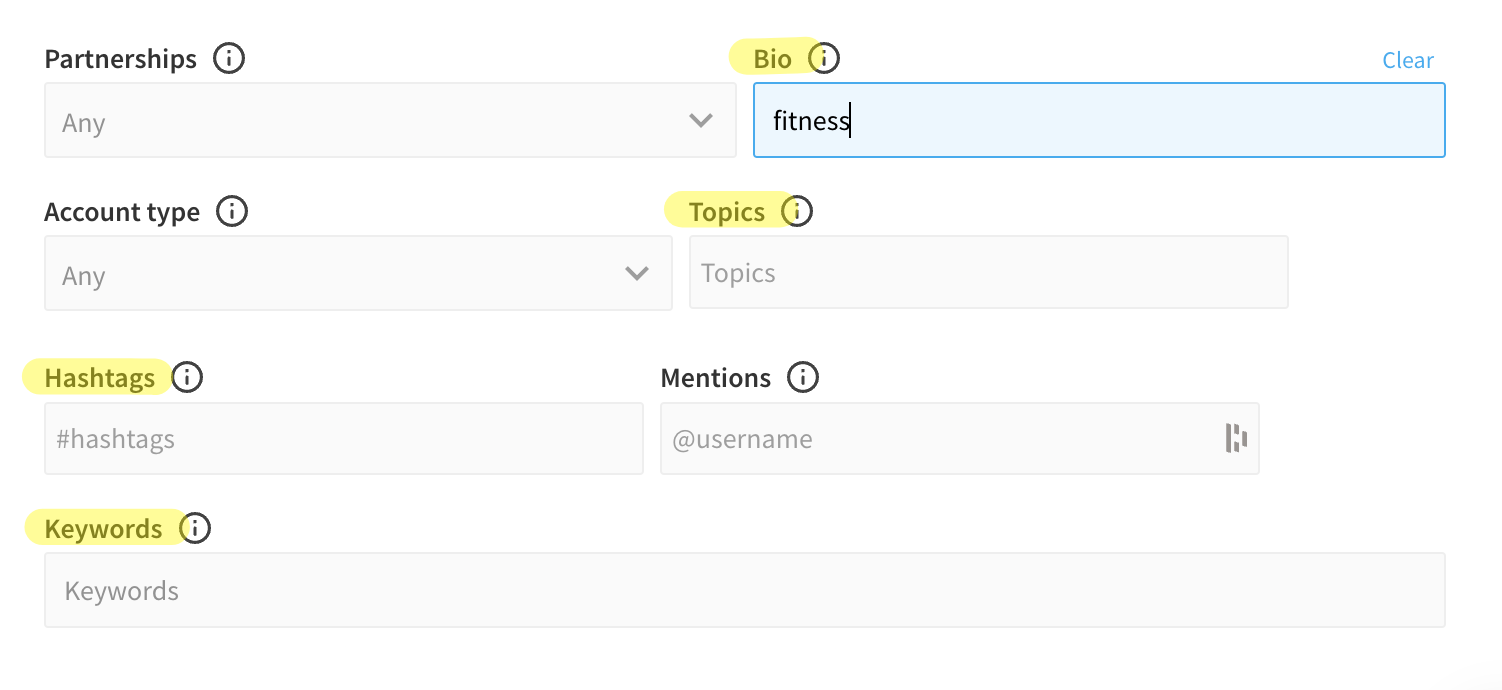Focus the Topics input field
Viewport: 1502px width, 690px height.
988,273
